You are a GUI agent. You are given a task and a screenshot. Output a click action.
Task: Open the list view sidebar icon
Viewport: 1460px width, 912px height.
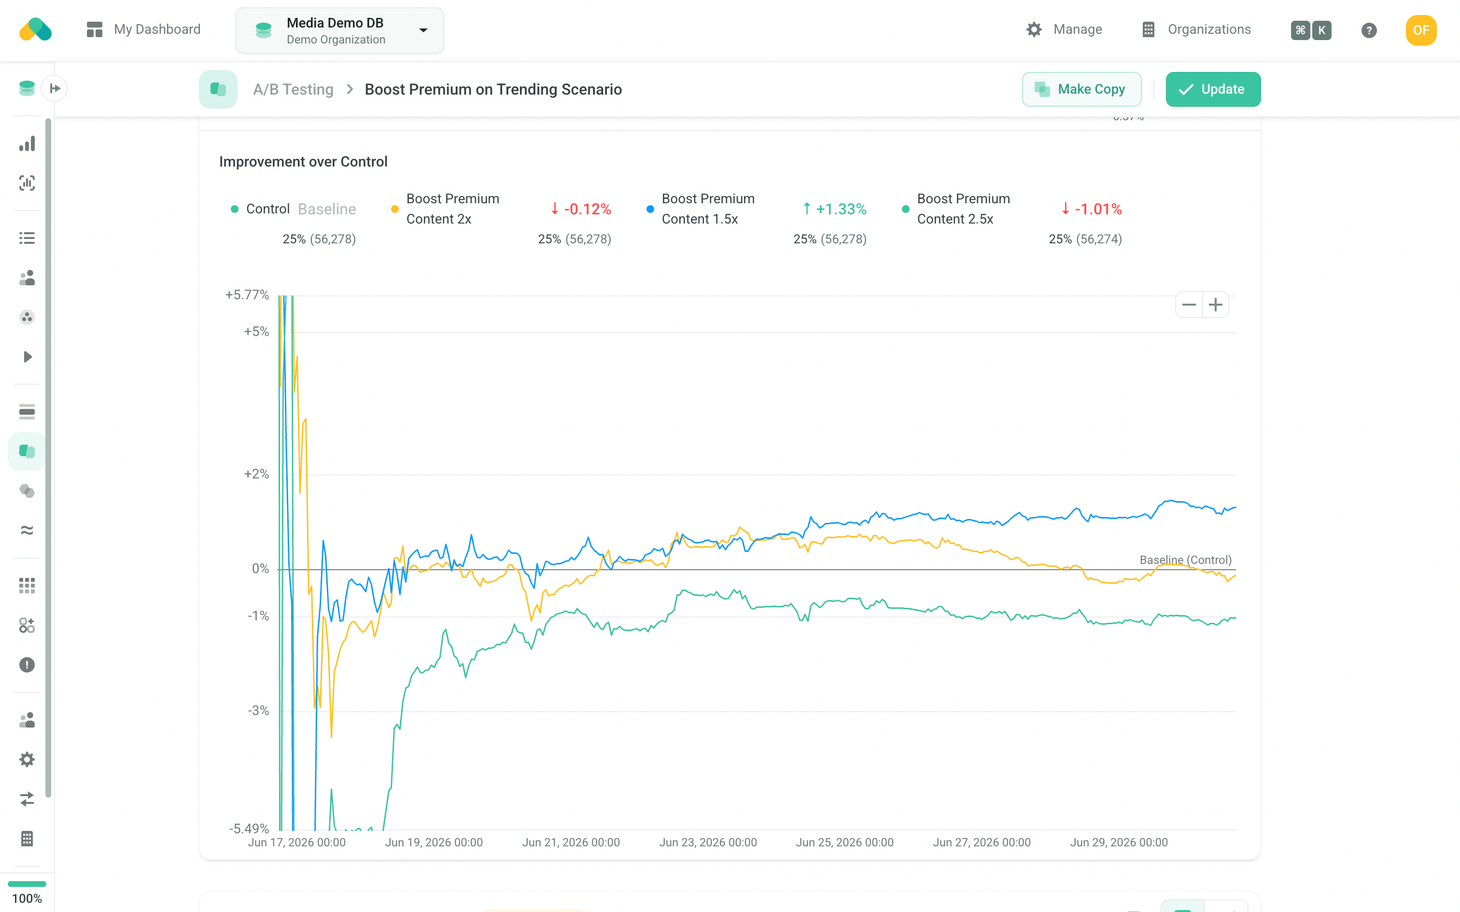[x=27, y=238]
